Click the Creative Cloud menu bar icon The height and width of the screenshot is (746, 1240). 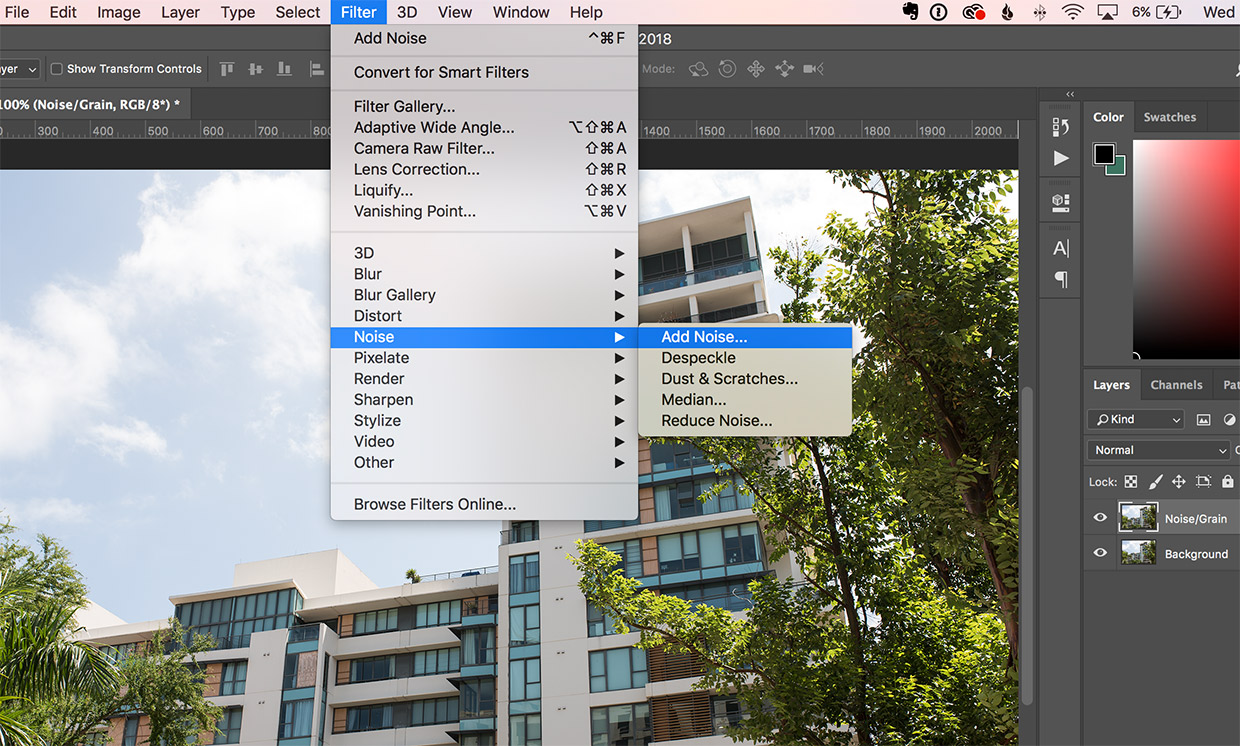tap(973, 12)
